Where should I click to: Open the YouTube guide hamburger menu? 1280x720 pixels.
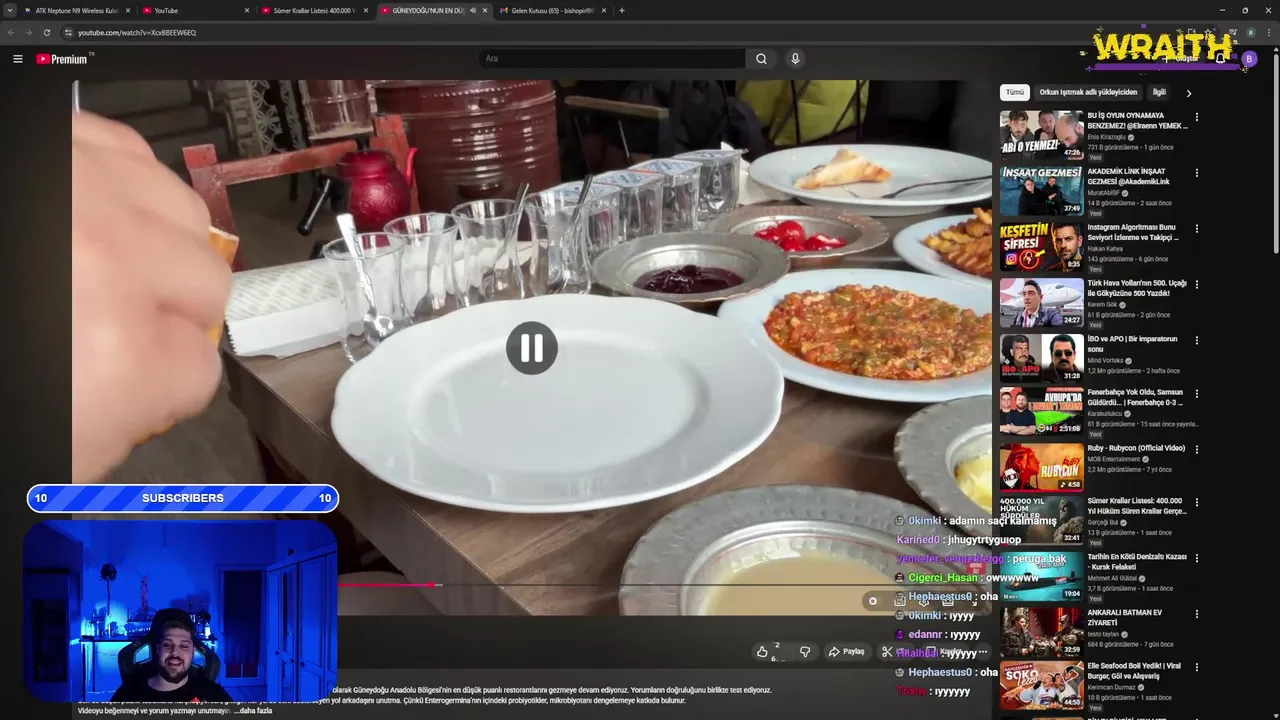18,59
